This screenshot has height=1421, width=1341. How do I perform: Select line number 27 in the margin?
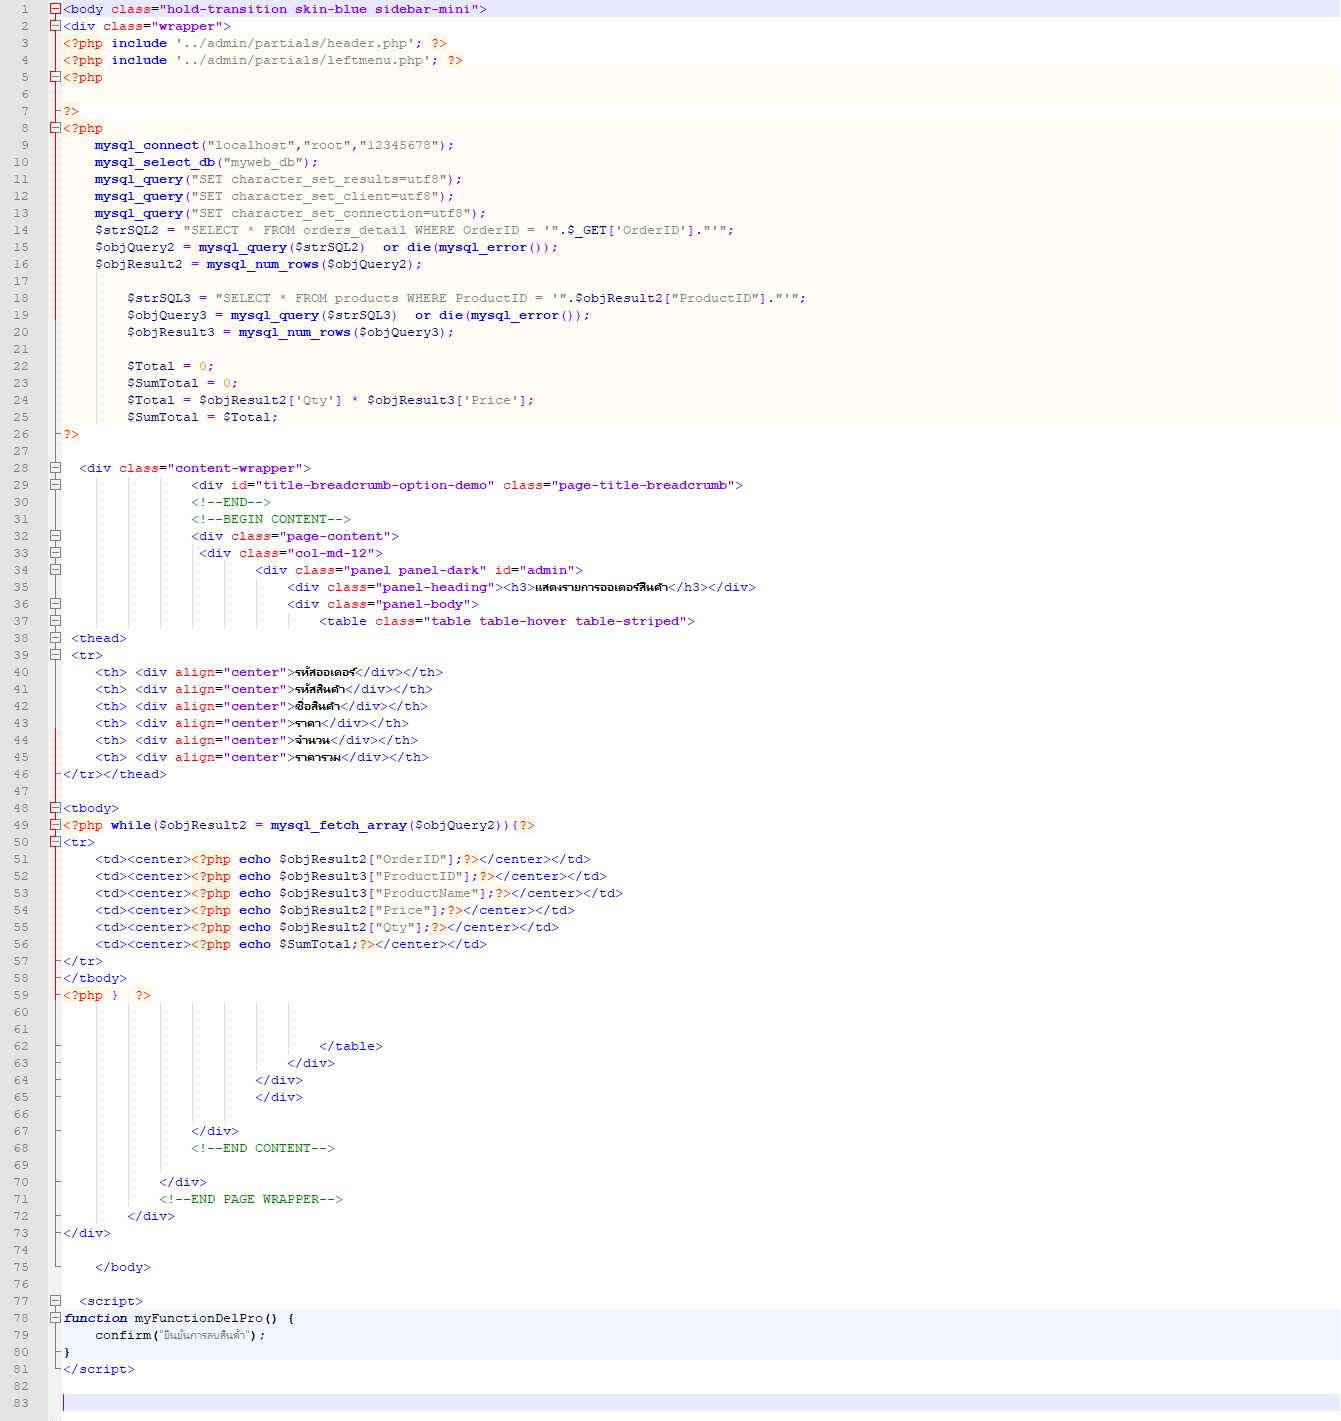tap(21, 451)
